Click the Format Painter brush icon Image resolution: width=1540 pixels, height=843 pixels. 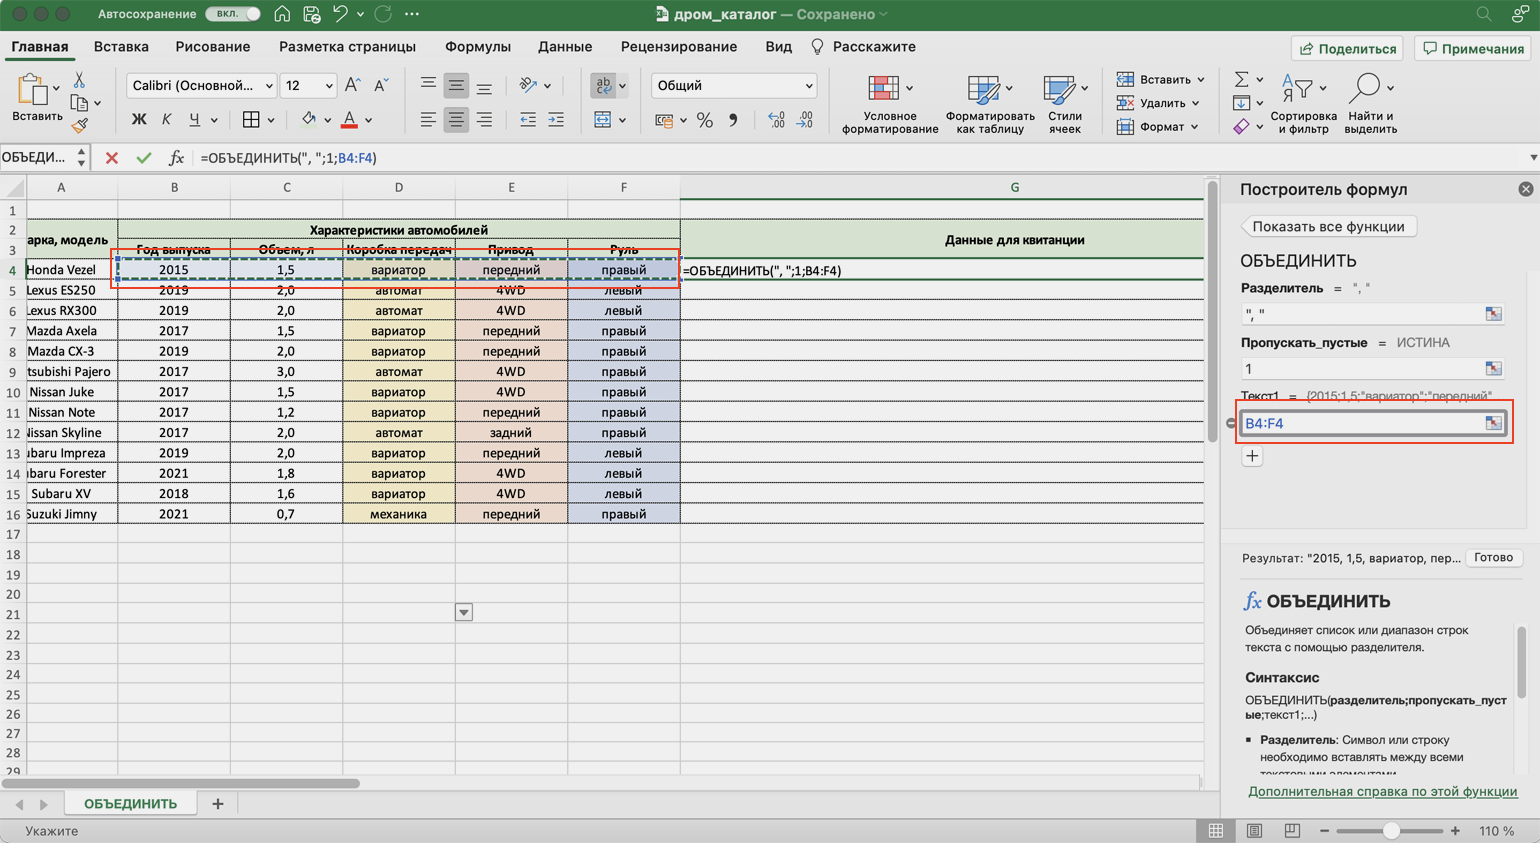80,126
